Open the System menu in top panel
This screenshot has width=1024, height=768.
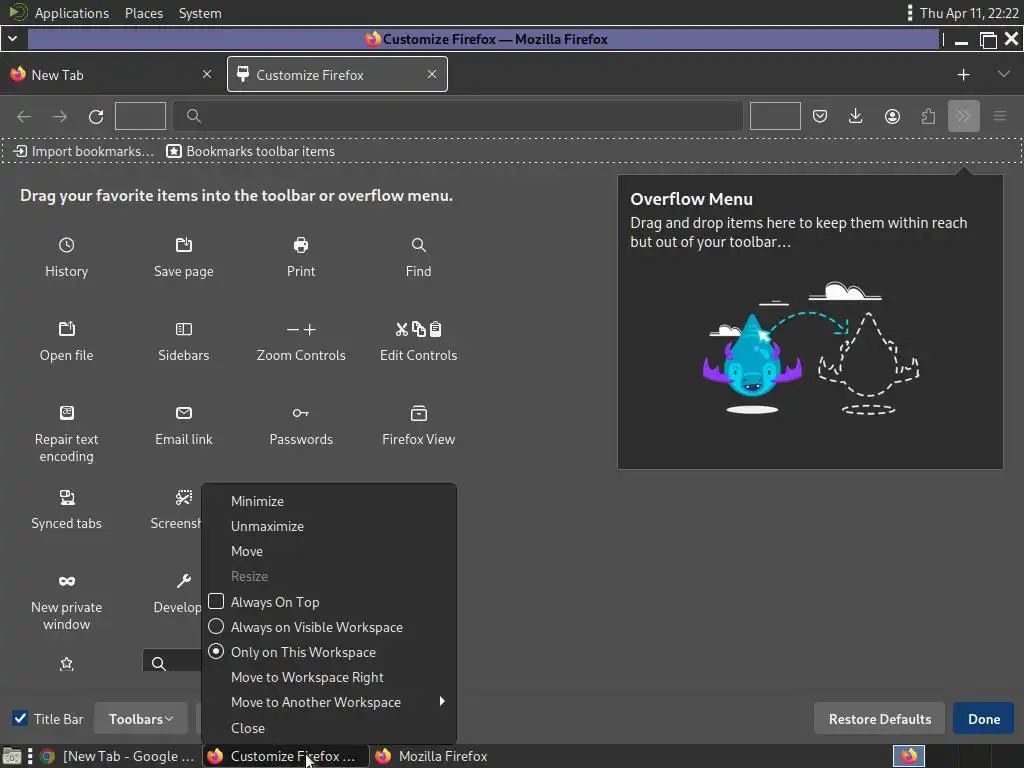pyautogui.click(x=200, y=13)
